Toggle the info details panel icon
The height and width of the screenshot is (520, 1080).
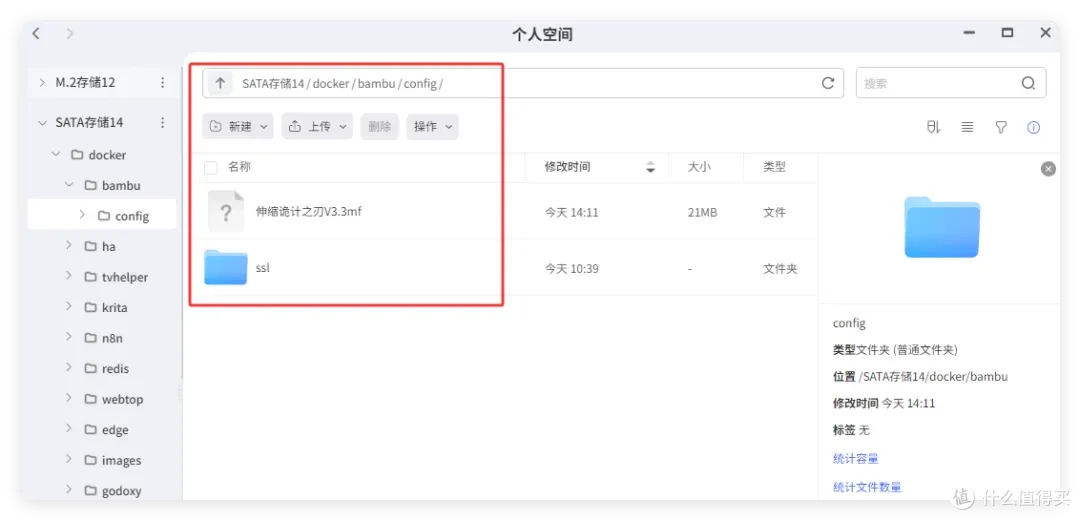(1033, 127)
